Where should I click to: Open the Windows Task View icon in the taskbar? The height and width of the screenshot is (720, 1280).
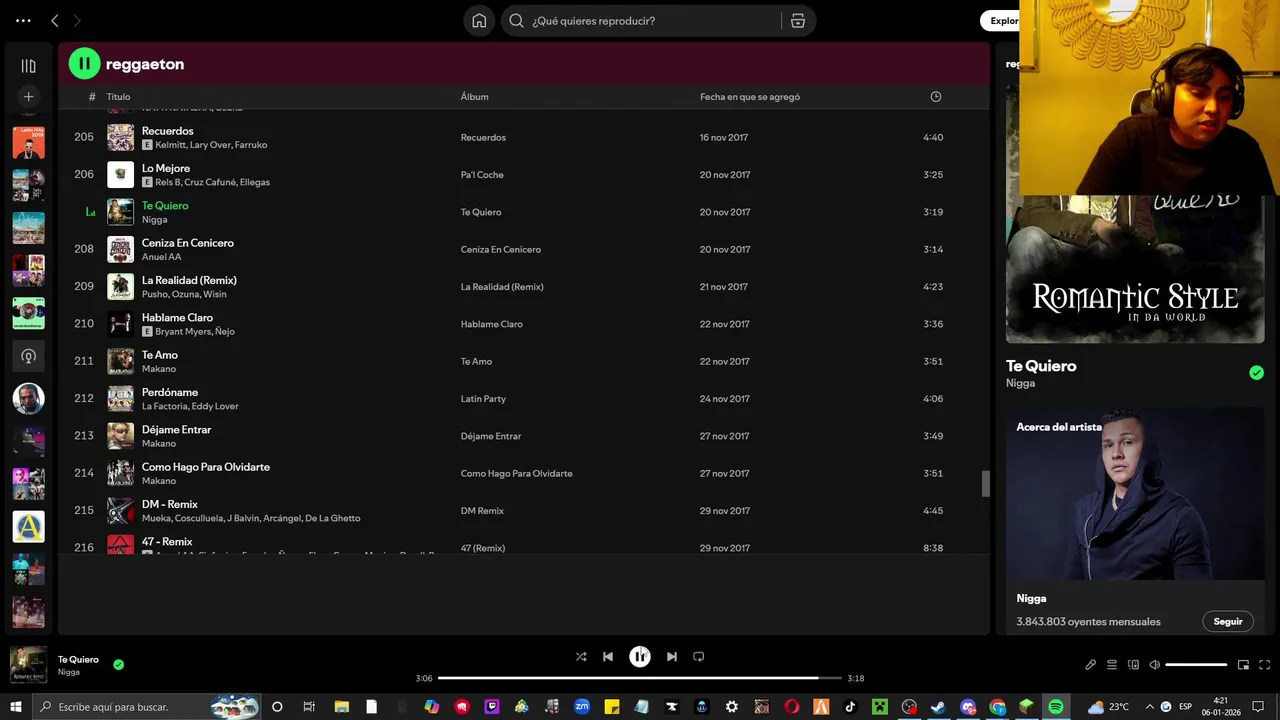309,707
